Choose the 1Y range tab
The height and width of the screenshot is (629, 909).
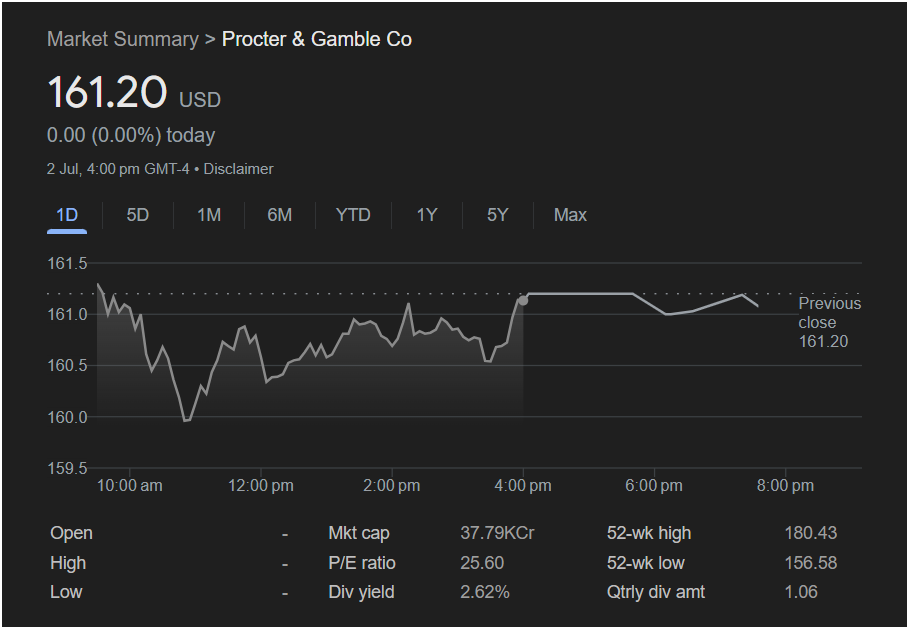click(427, 215)
